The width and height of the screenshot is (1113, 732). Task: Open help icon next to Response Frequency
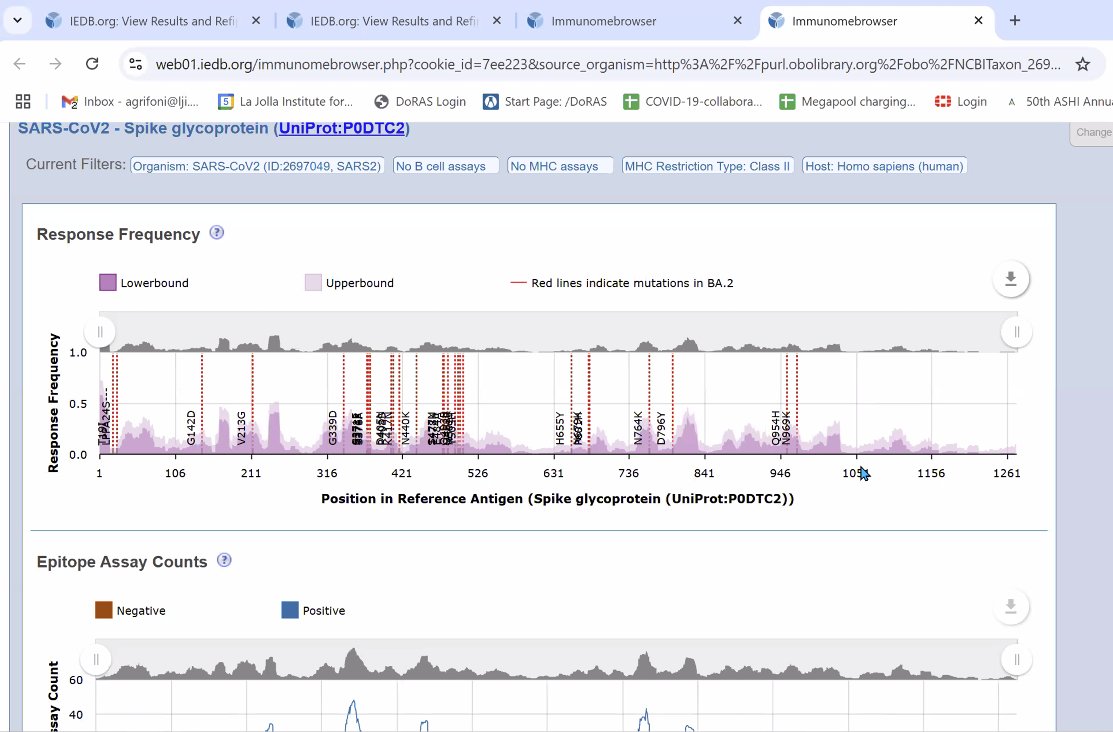217,233
